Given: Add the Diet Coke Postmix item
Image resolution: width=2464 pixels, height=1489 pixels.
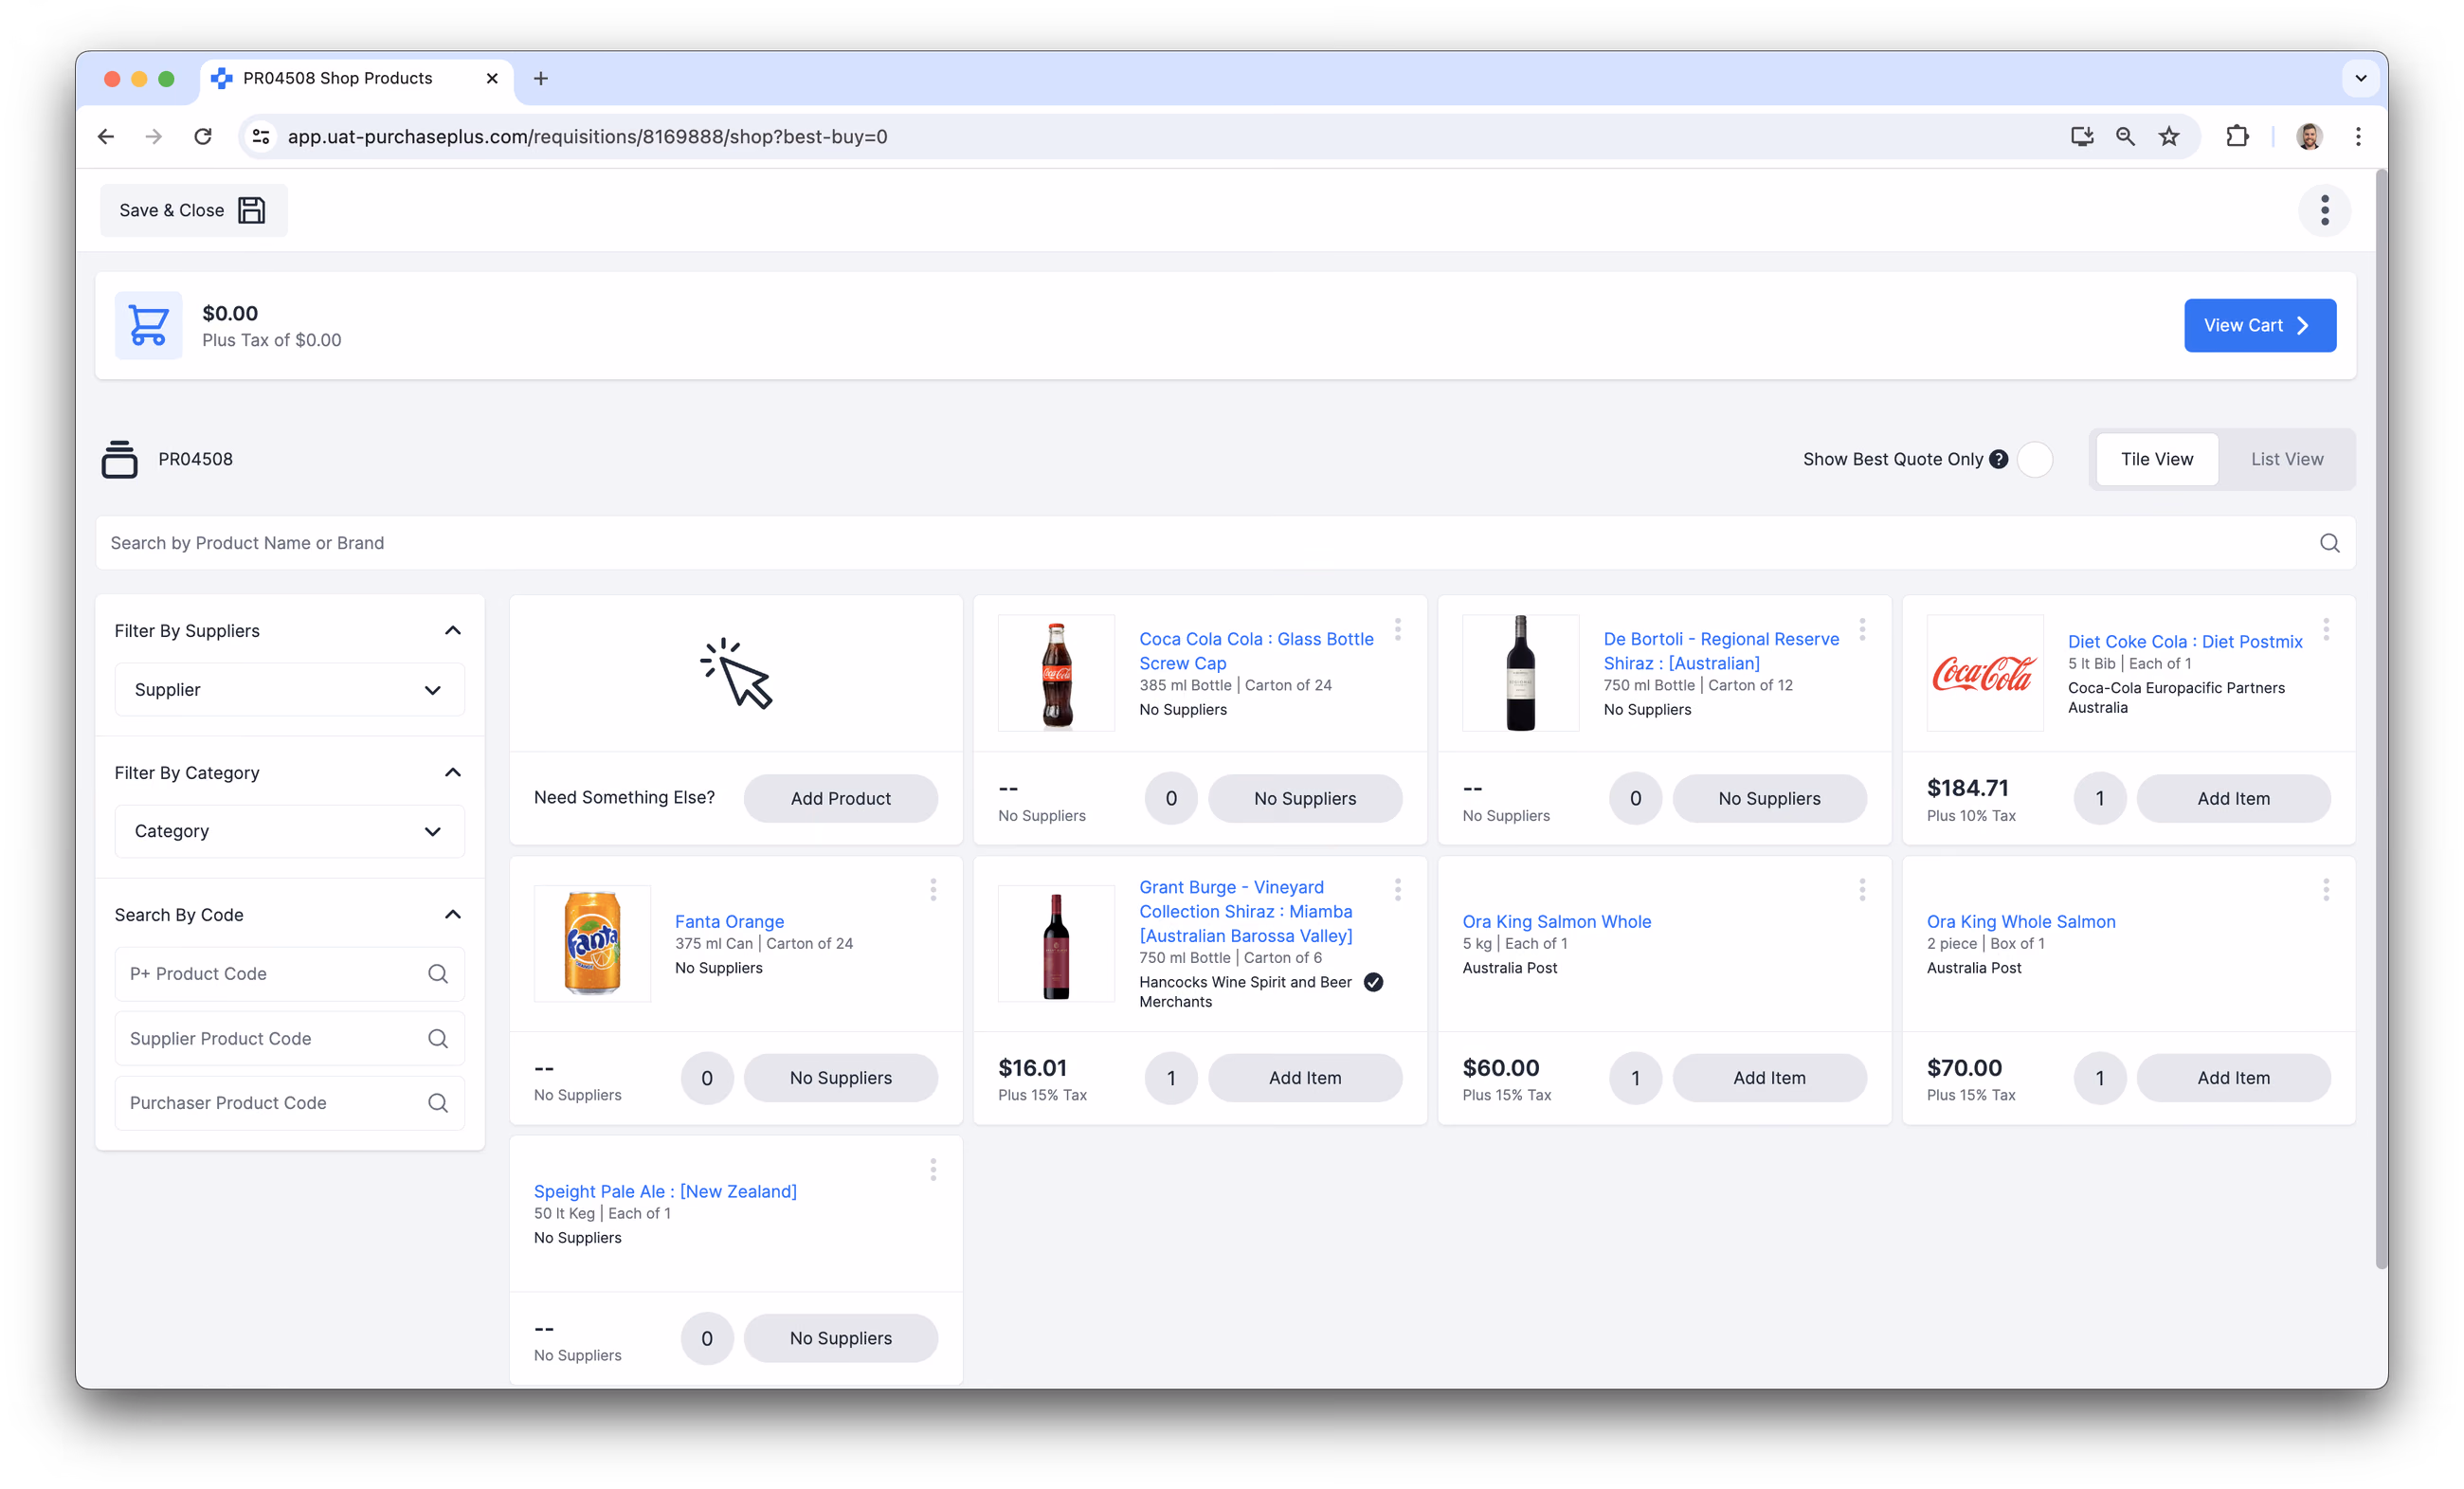Looking at the screenshot, I should tap(2233, 799).
